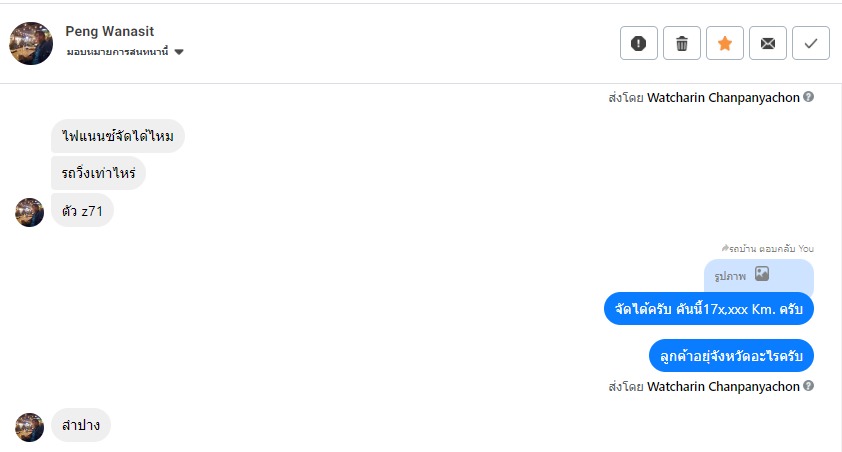Click help icon beside top Watcharin Chanpanyachon

808,97
